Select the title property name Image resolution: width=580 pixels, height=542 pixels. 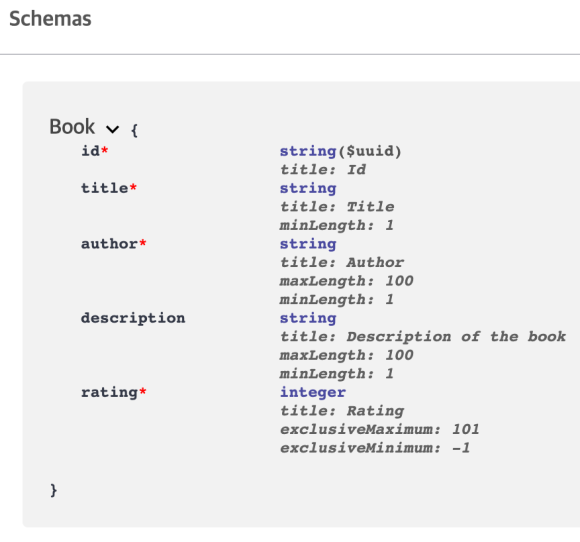click(x=105, y=188)
